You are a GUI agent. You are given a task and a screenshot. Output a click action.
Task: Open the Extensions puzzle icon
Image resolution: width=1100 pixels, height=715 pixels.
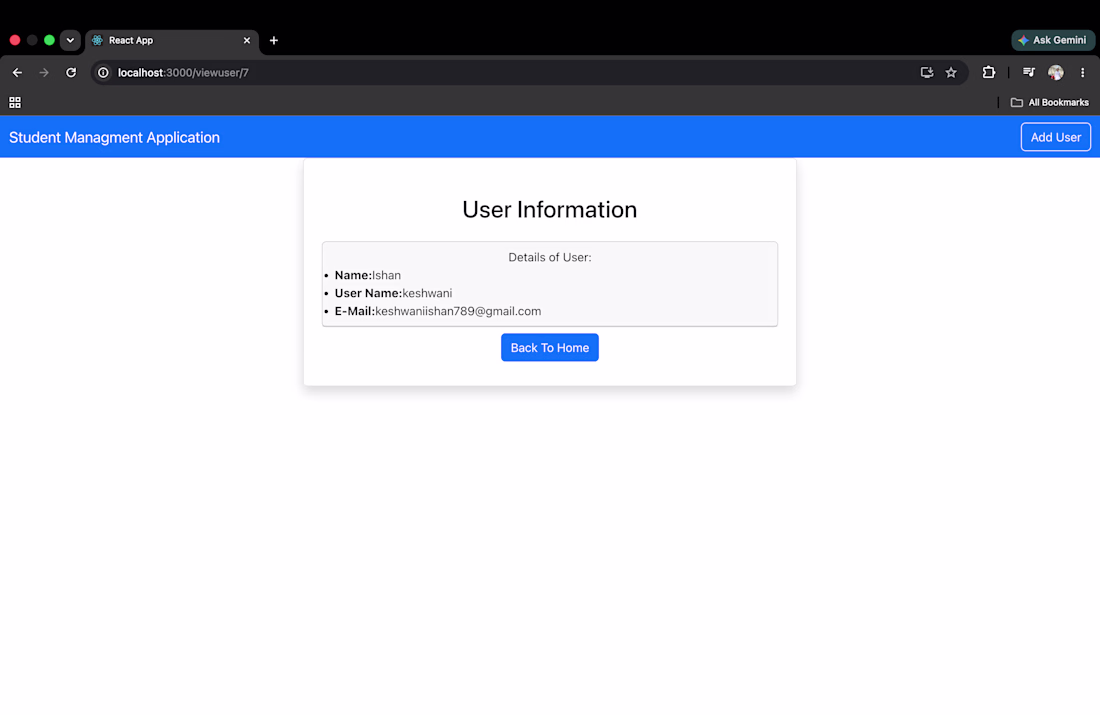(x=988, y=72)
